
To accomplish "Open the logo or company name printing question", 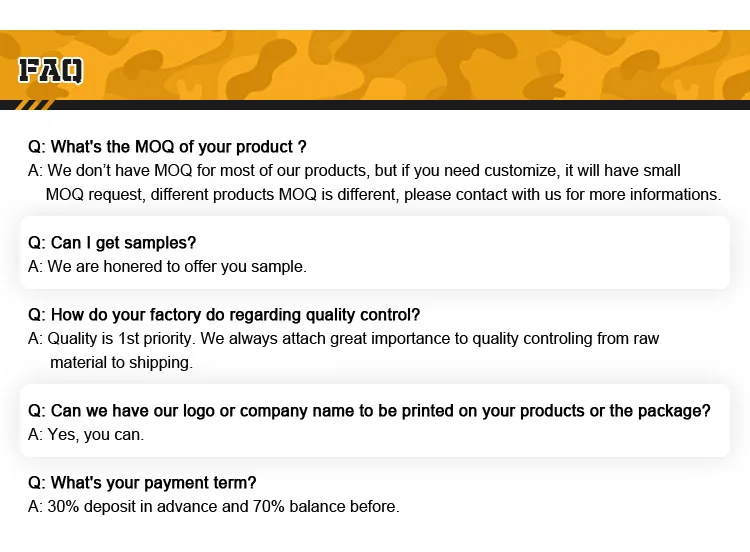I will click(369, 410).
